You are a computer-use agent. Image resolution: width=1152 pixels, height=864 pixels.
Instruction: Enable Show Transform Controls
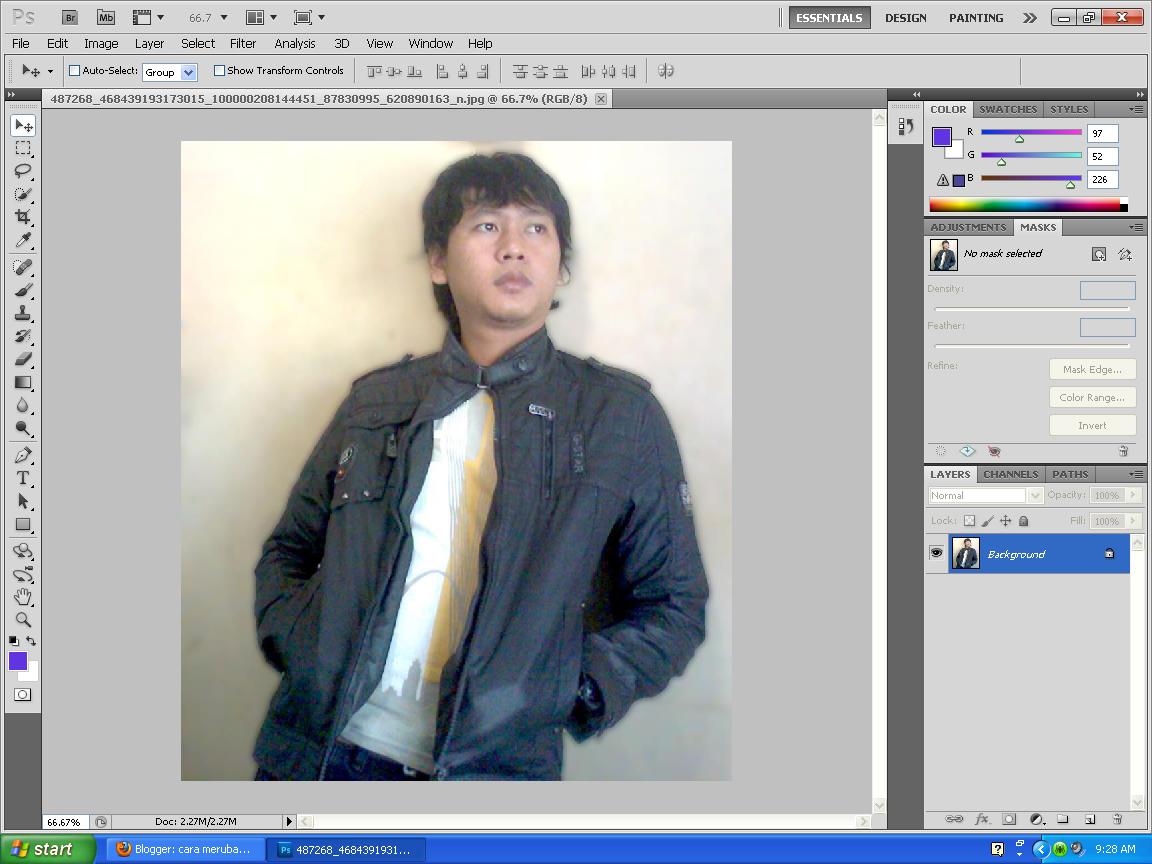(x=219, y=70)
